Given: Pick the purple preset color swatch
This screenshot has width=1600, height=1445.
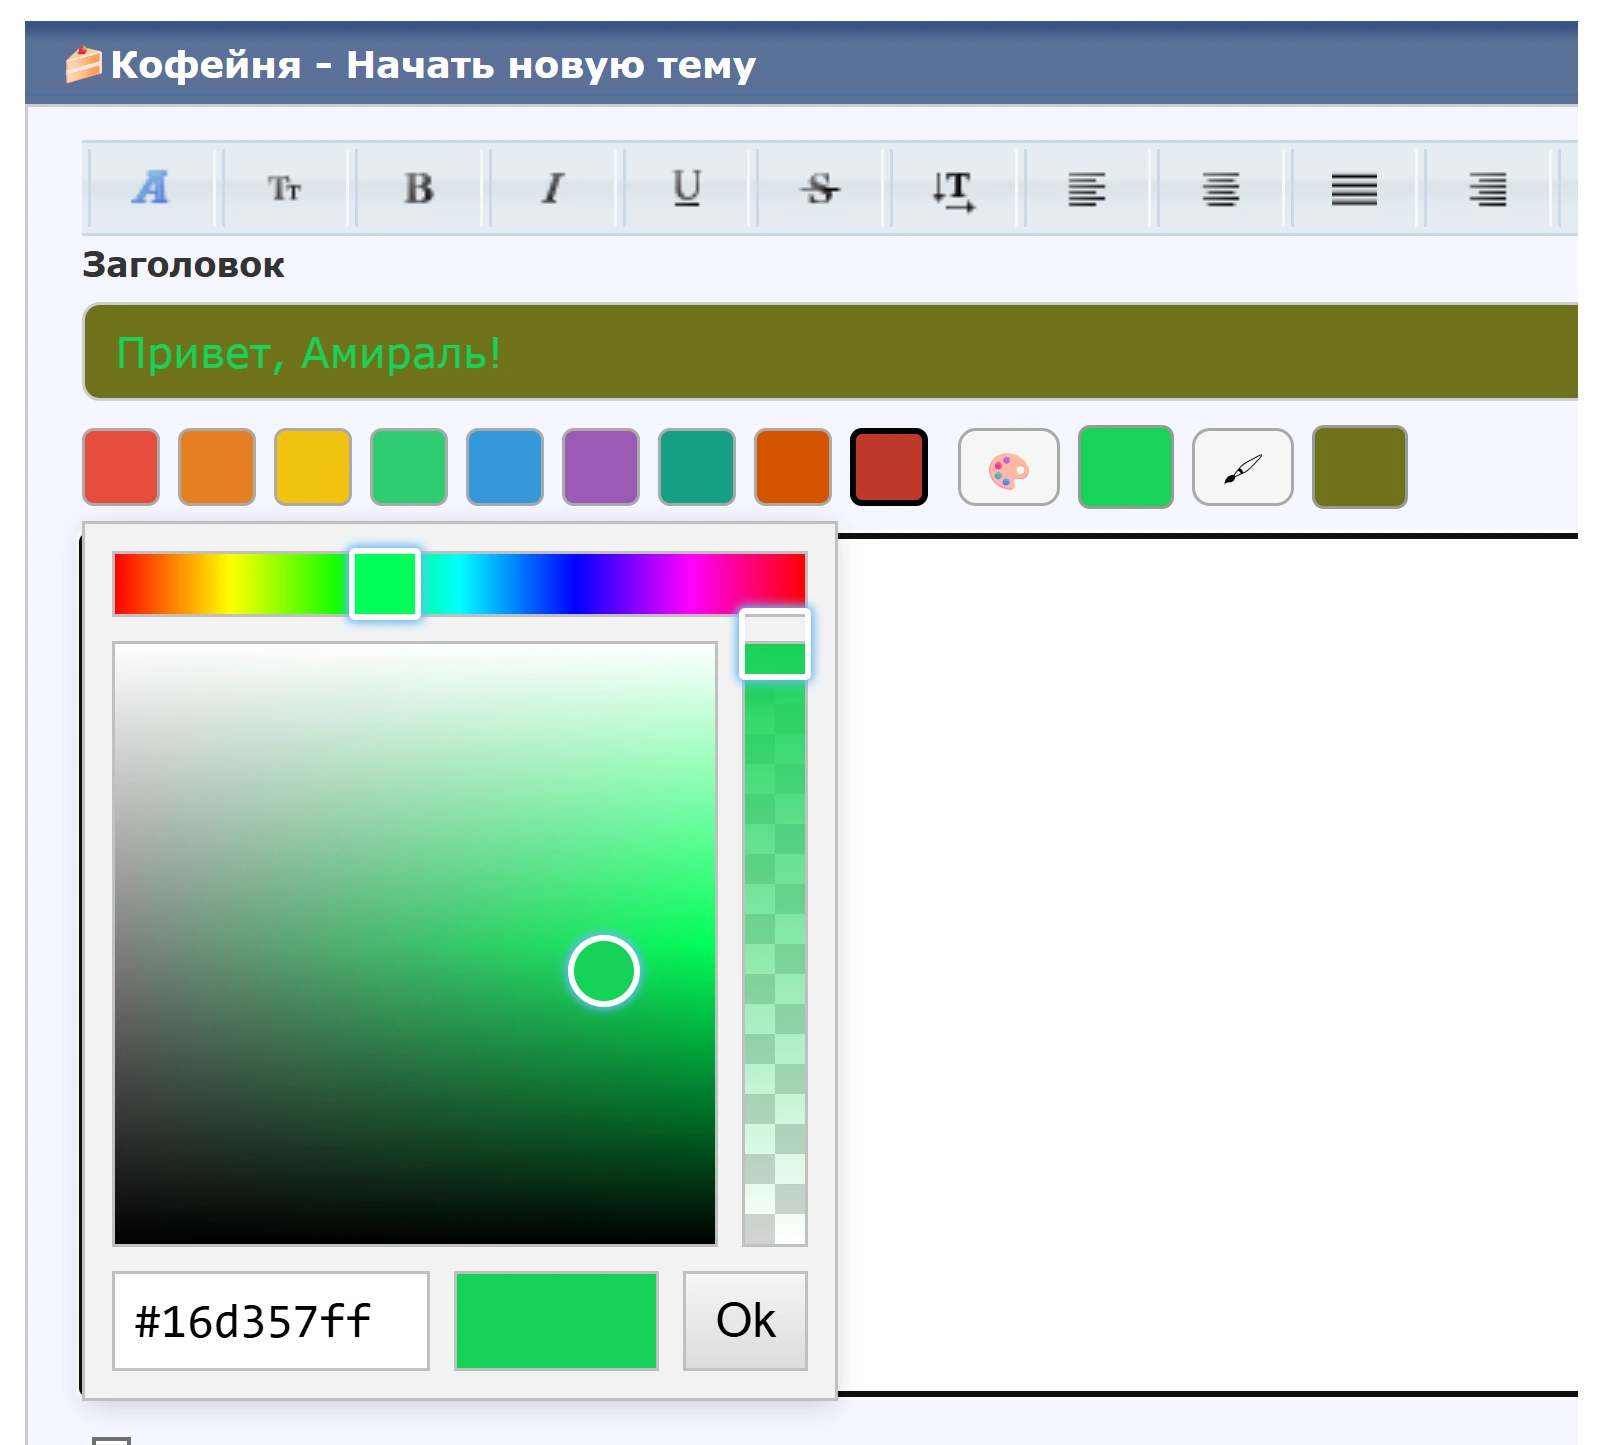Looking at the screenshot, I should 601,467.
